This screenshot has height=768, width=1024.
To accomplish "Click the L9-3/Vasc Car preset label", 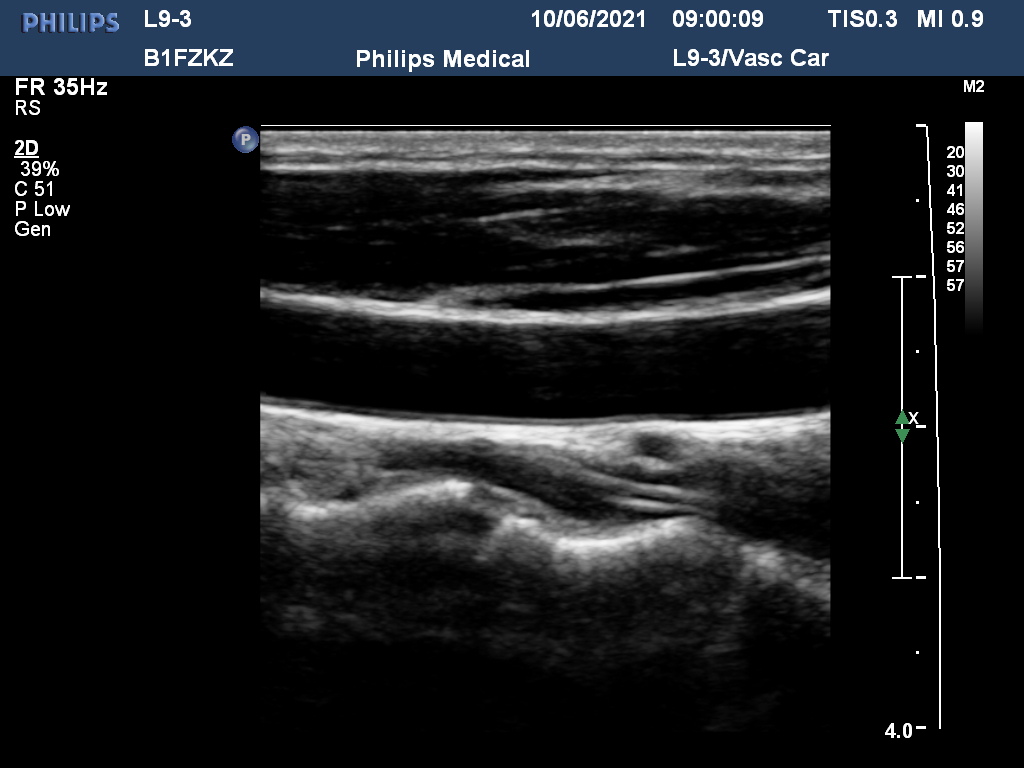I will point(751,58).
